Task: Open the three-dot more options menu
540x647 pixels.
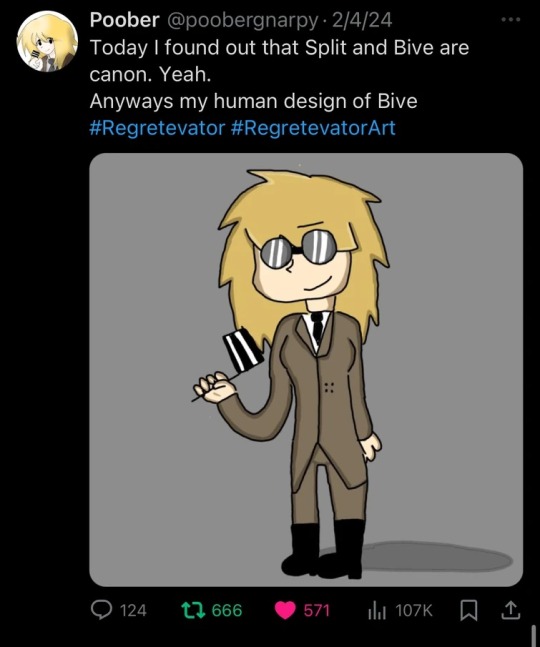Action: [x=511, y=19]
